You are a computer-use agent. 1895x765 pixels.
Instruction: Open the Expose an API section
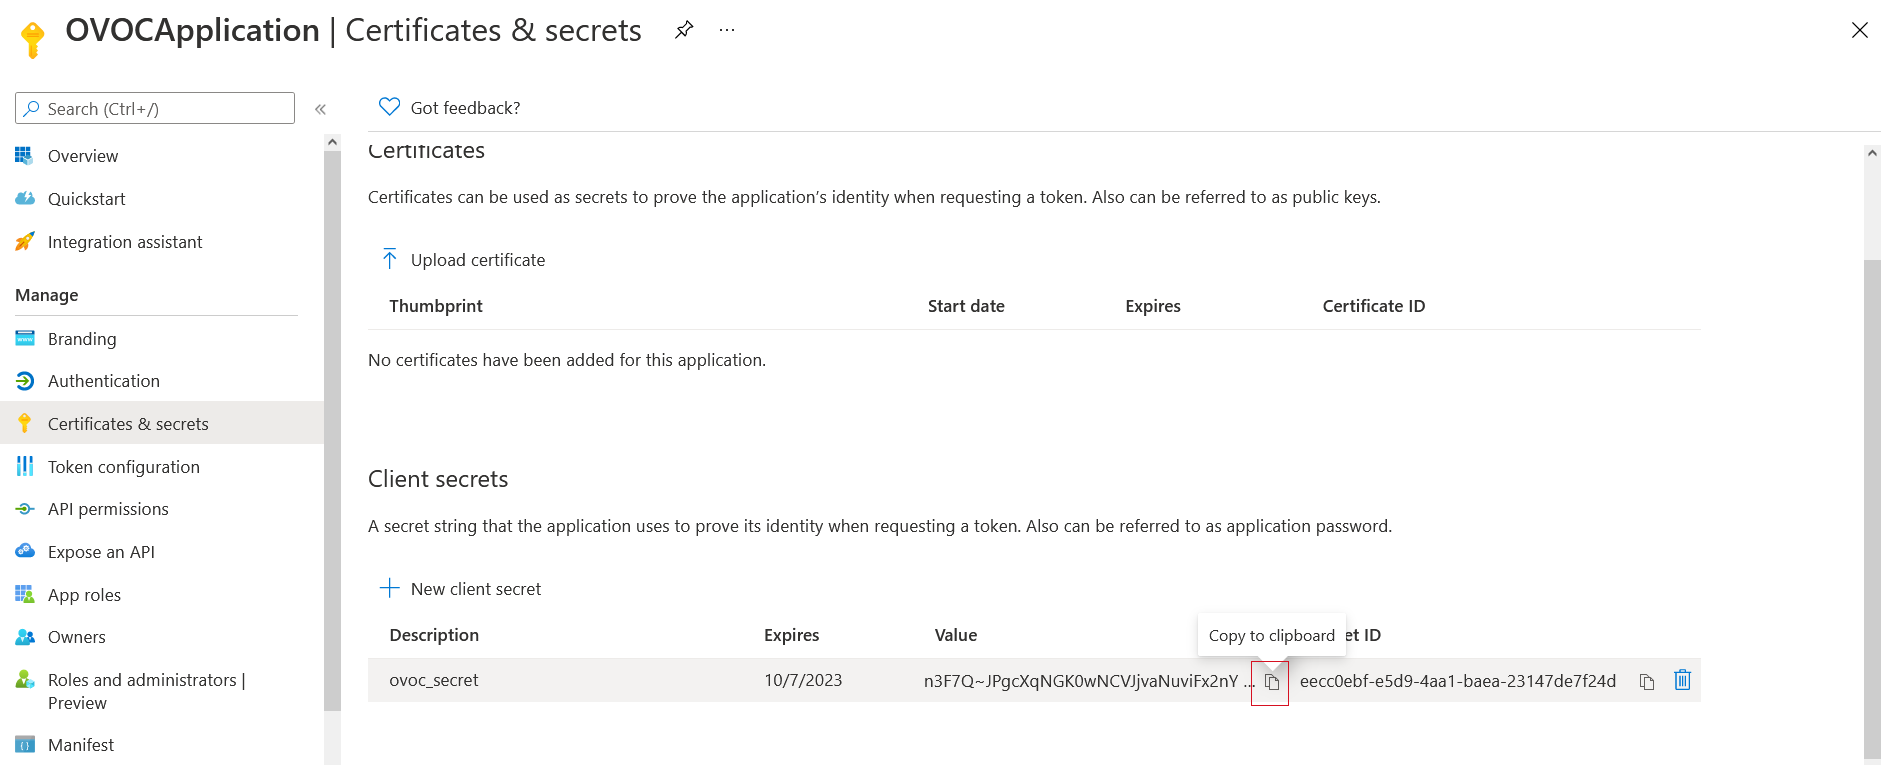(x=101, y=552)
